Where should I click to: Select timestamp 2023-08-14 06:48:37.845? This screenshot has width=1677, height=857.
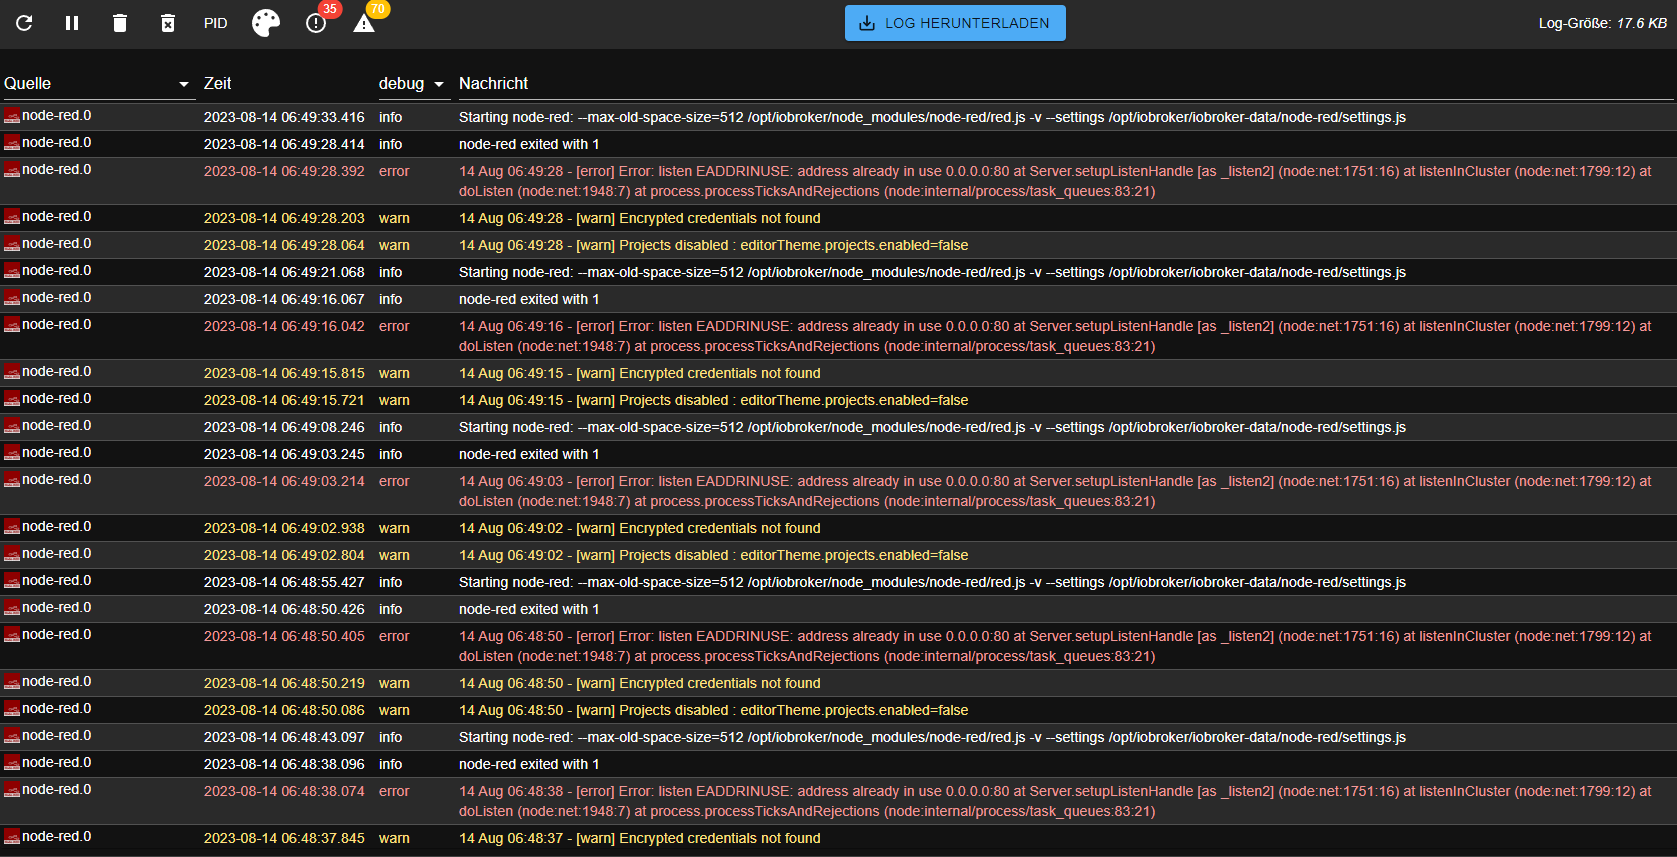coord(284,838)
